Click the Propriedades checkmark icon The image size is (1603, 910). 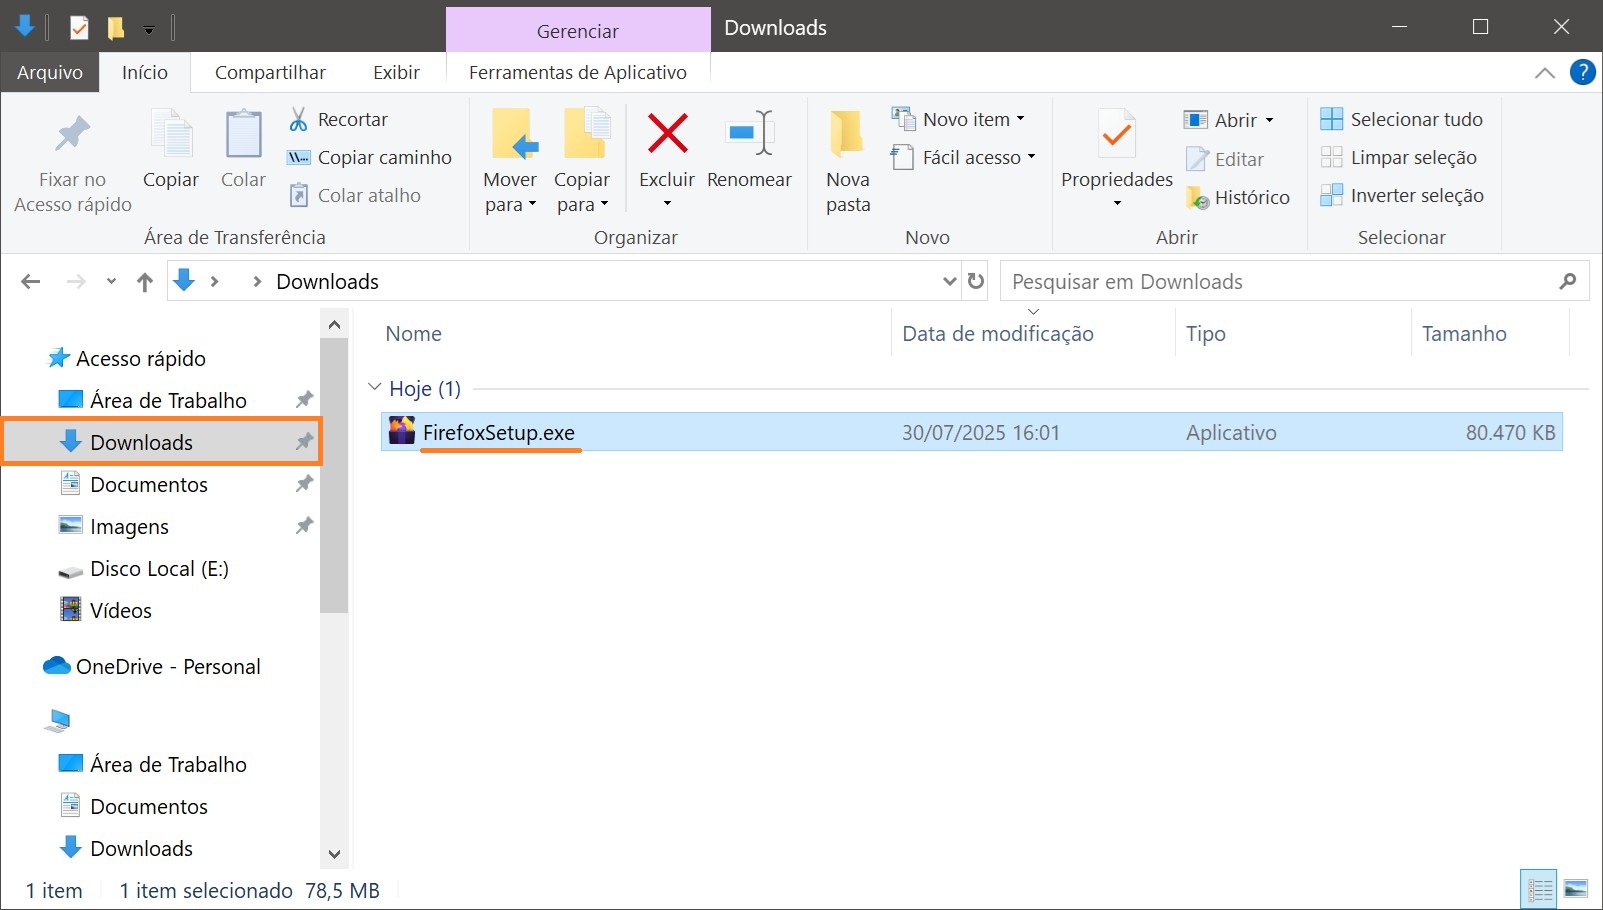point(1116,134)
